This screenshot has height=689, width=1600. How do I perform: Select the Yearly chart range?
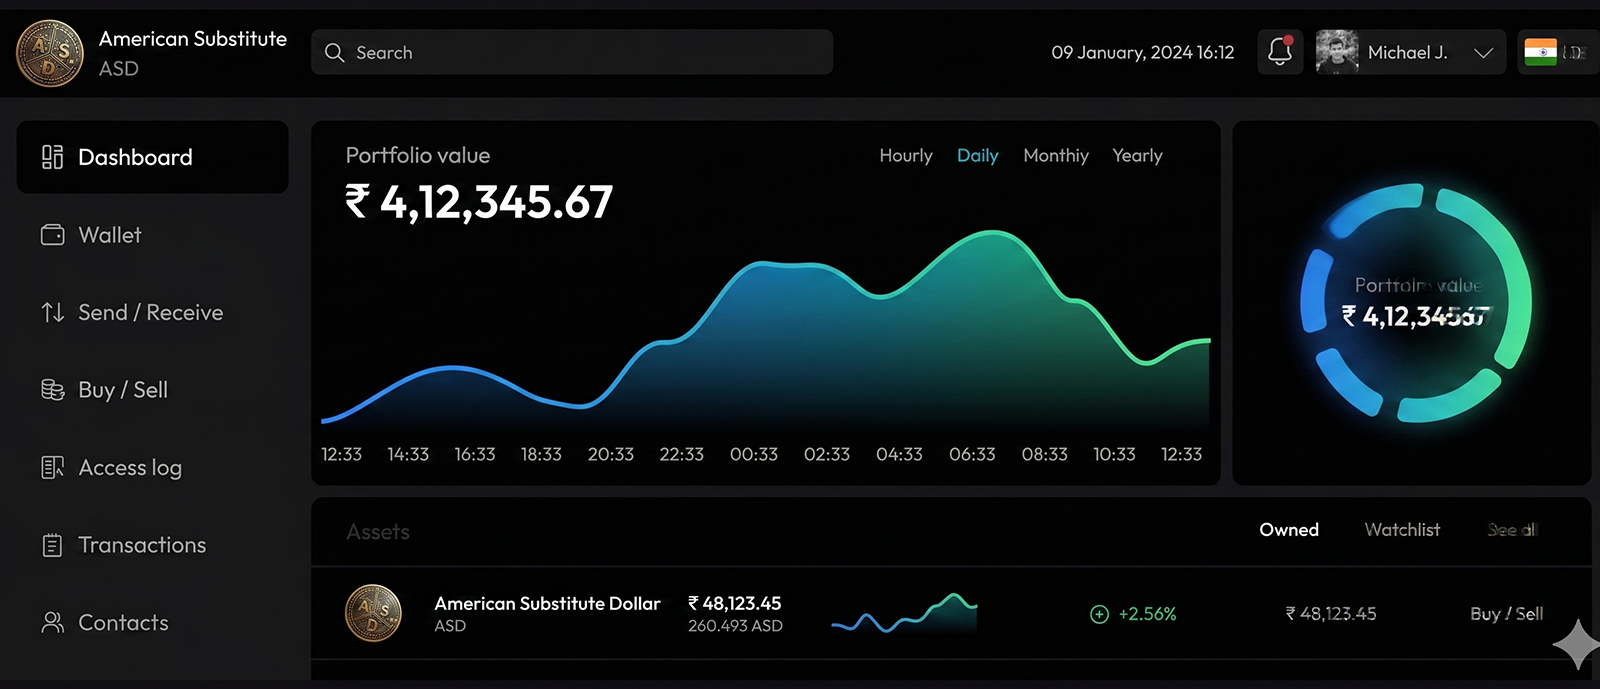1137,156
